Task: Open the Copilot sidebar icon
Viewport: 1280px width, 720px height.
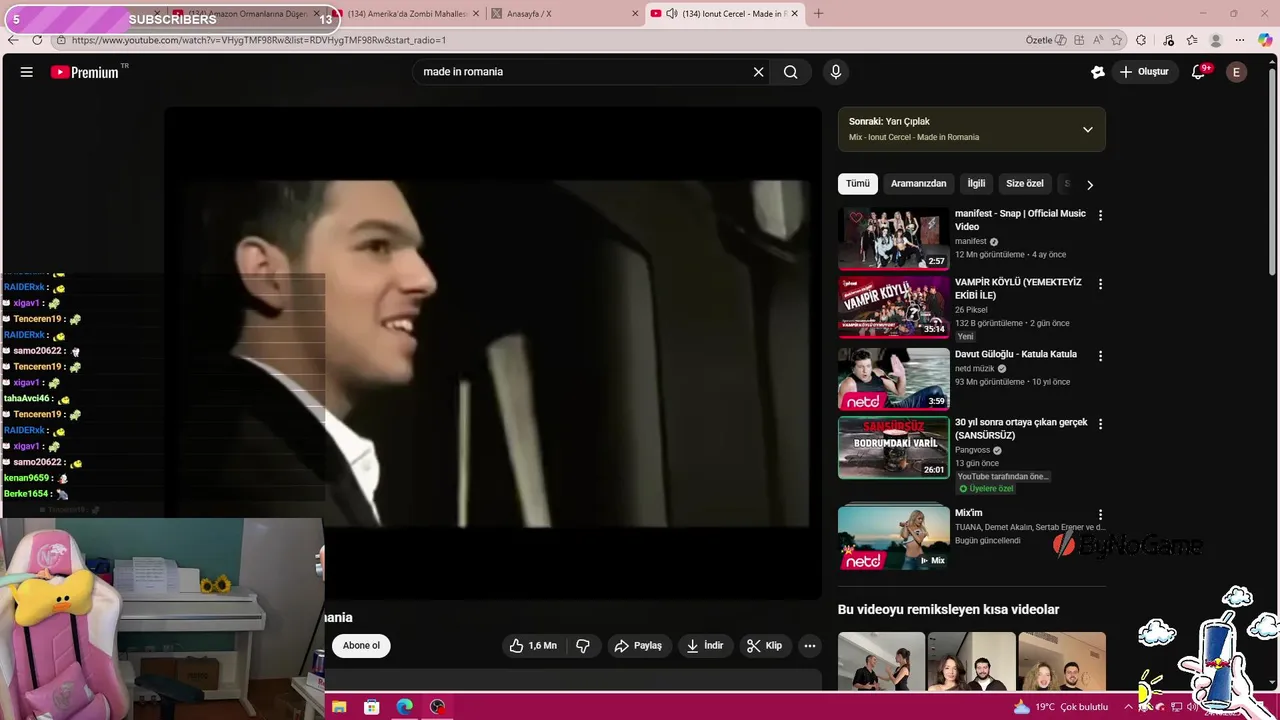Action: (x=1266, y=40)
